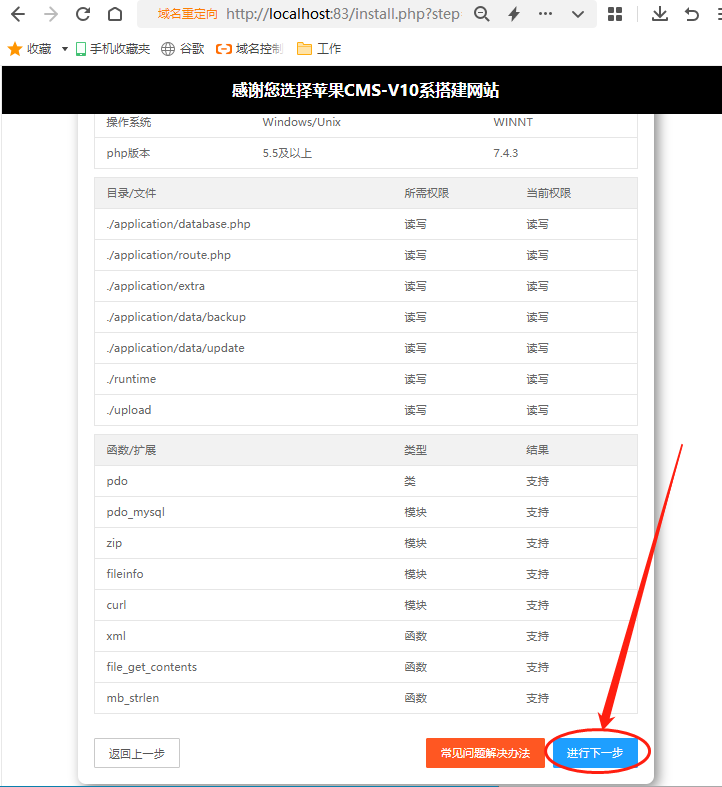The height and width of the screenshot is (787, 722).
Task: Select the ./upload directory text
Action: click(x=129, y=410)
